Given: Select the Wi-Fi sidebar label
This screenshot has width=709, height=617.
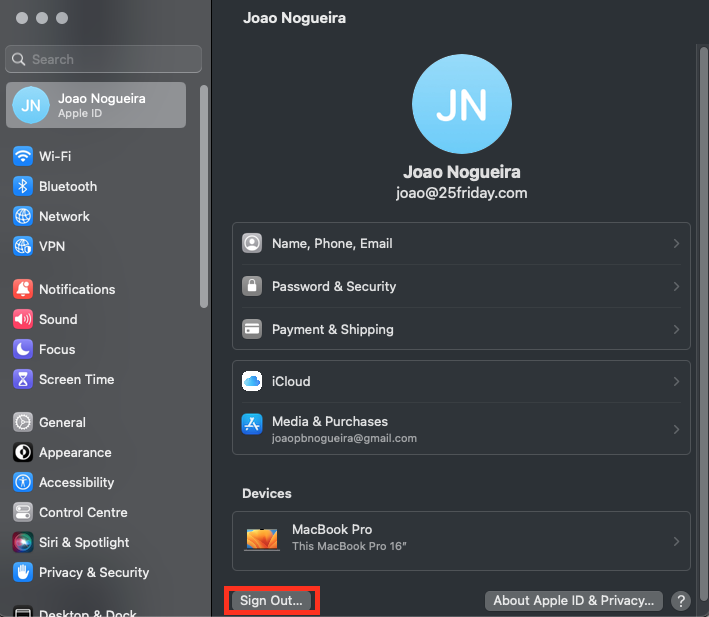Looking at the screenshot, I should (55, 156).
